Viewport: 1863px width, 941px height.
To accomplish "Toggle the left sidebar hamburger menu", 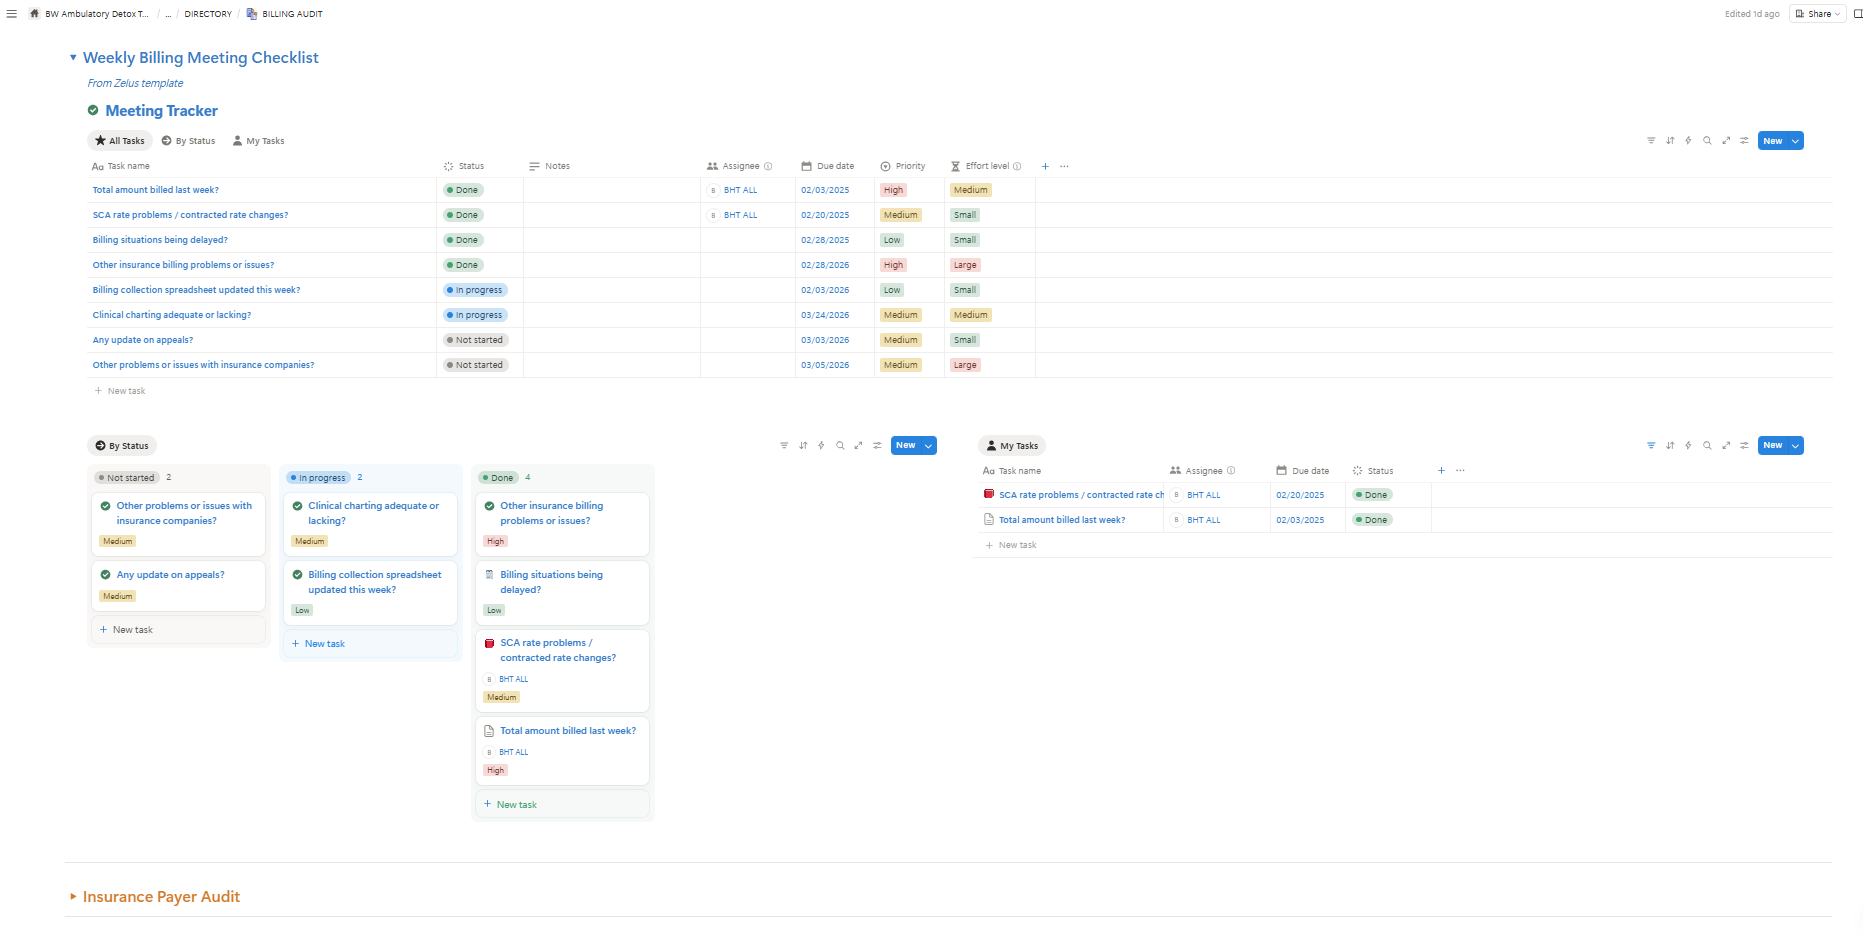I will coord(12,14).
